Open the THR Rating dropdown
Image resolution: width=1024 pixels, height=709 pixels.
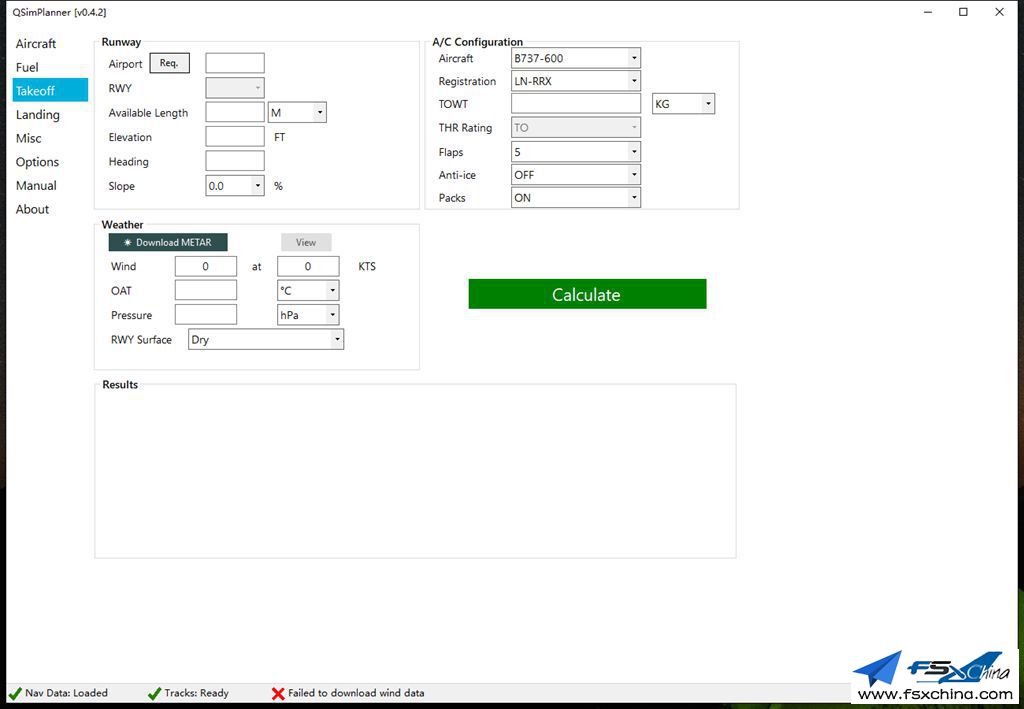tap(576, 127)
